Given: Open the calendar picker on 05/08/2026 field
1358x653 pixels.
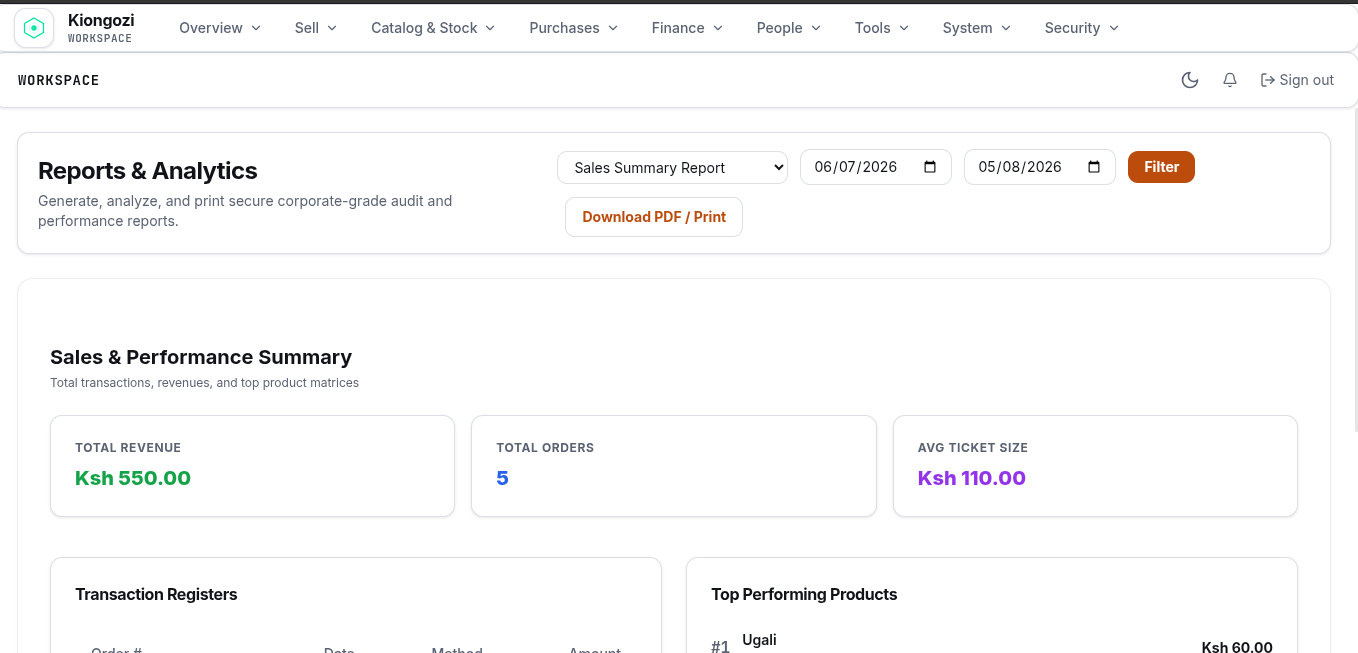Looking at the screenshot, I should click(1094, 167).
